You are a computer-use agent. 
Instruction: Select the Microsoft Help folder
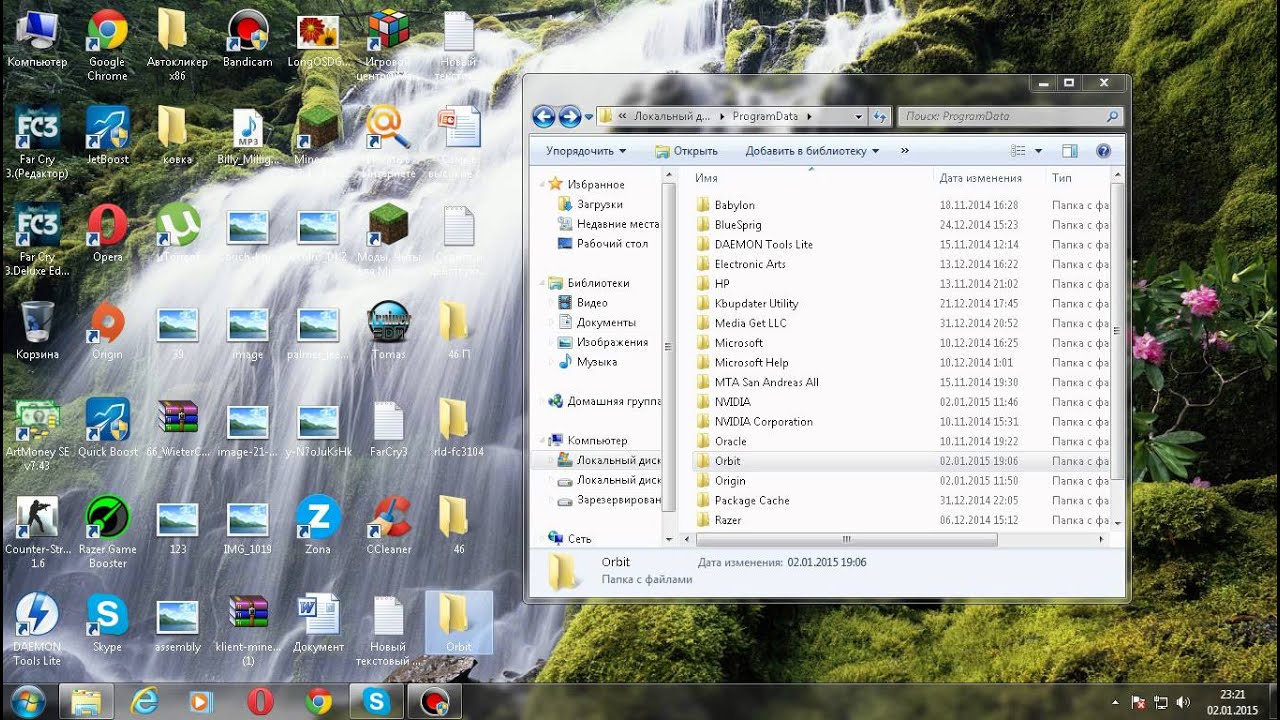pos(742,362)
